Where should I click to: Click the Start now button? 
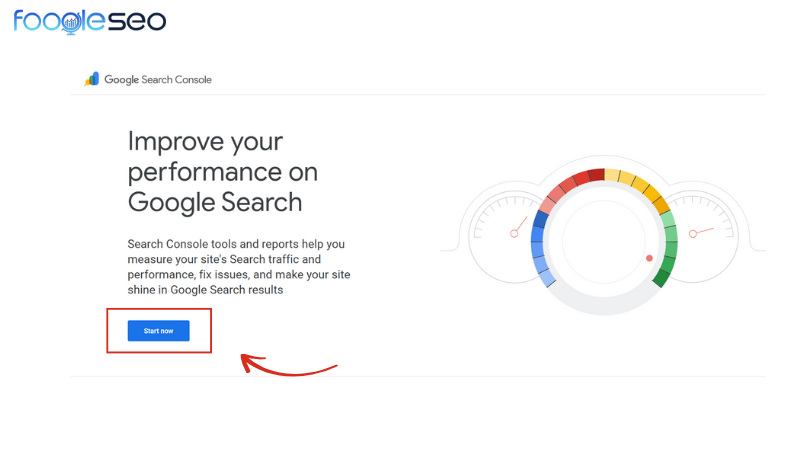(158, 330)
